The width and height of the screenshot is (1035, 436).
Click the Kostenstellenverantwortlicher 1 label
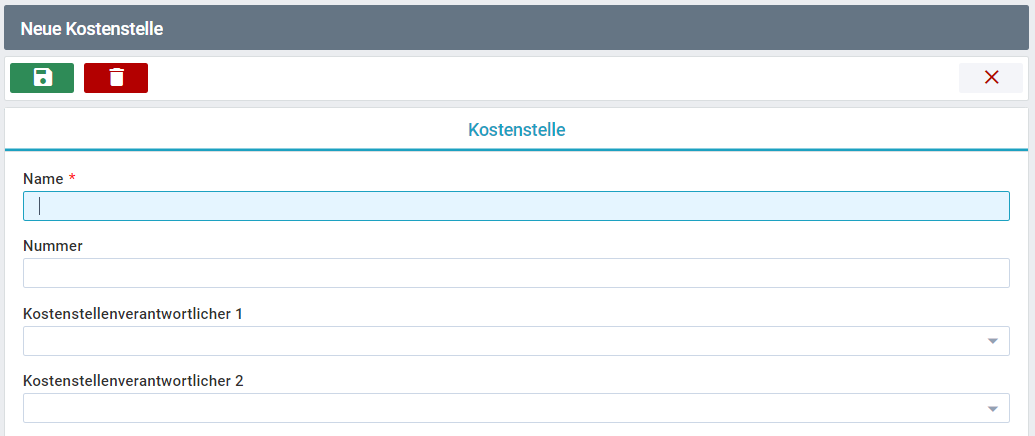(133, 314)
